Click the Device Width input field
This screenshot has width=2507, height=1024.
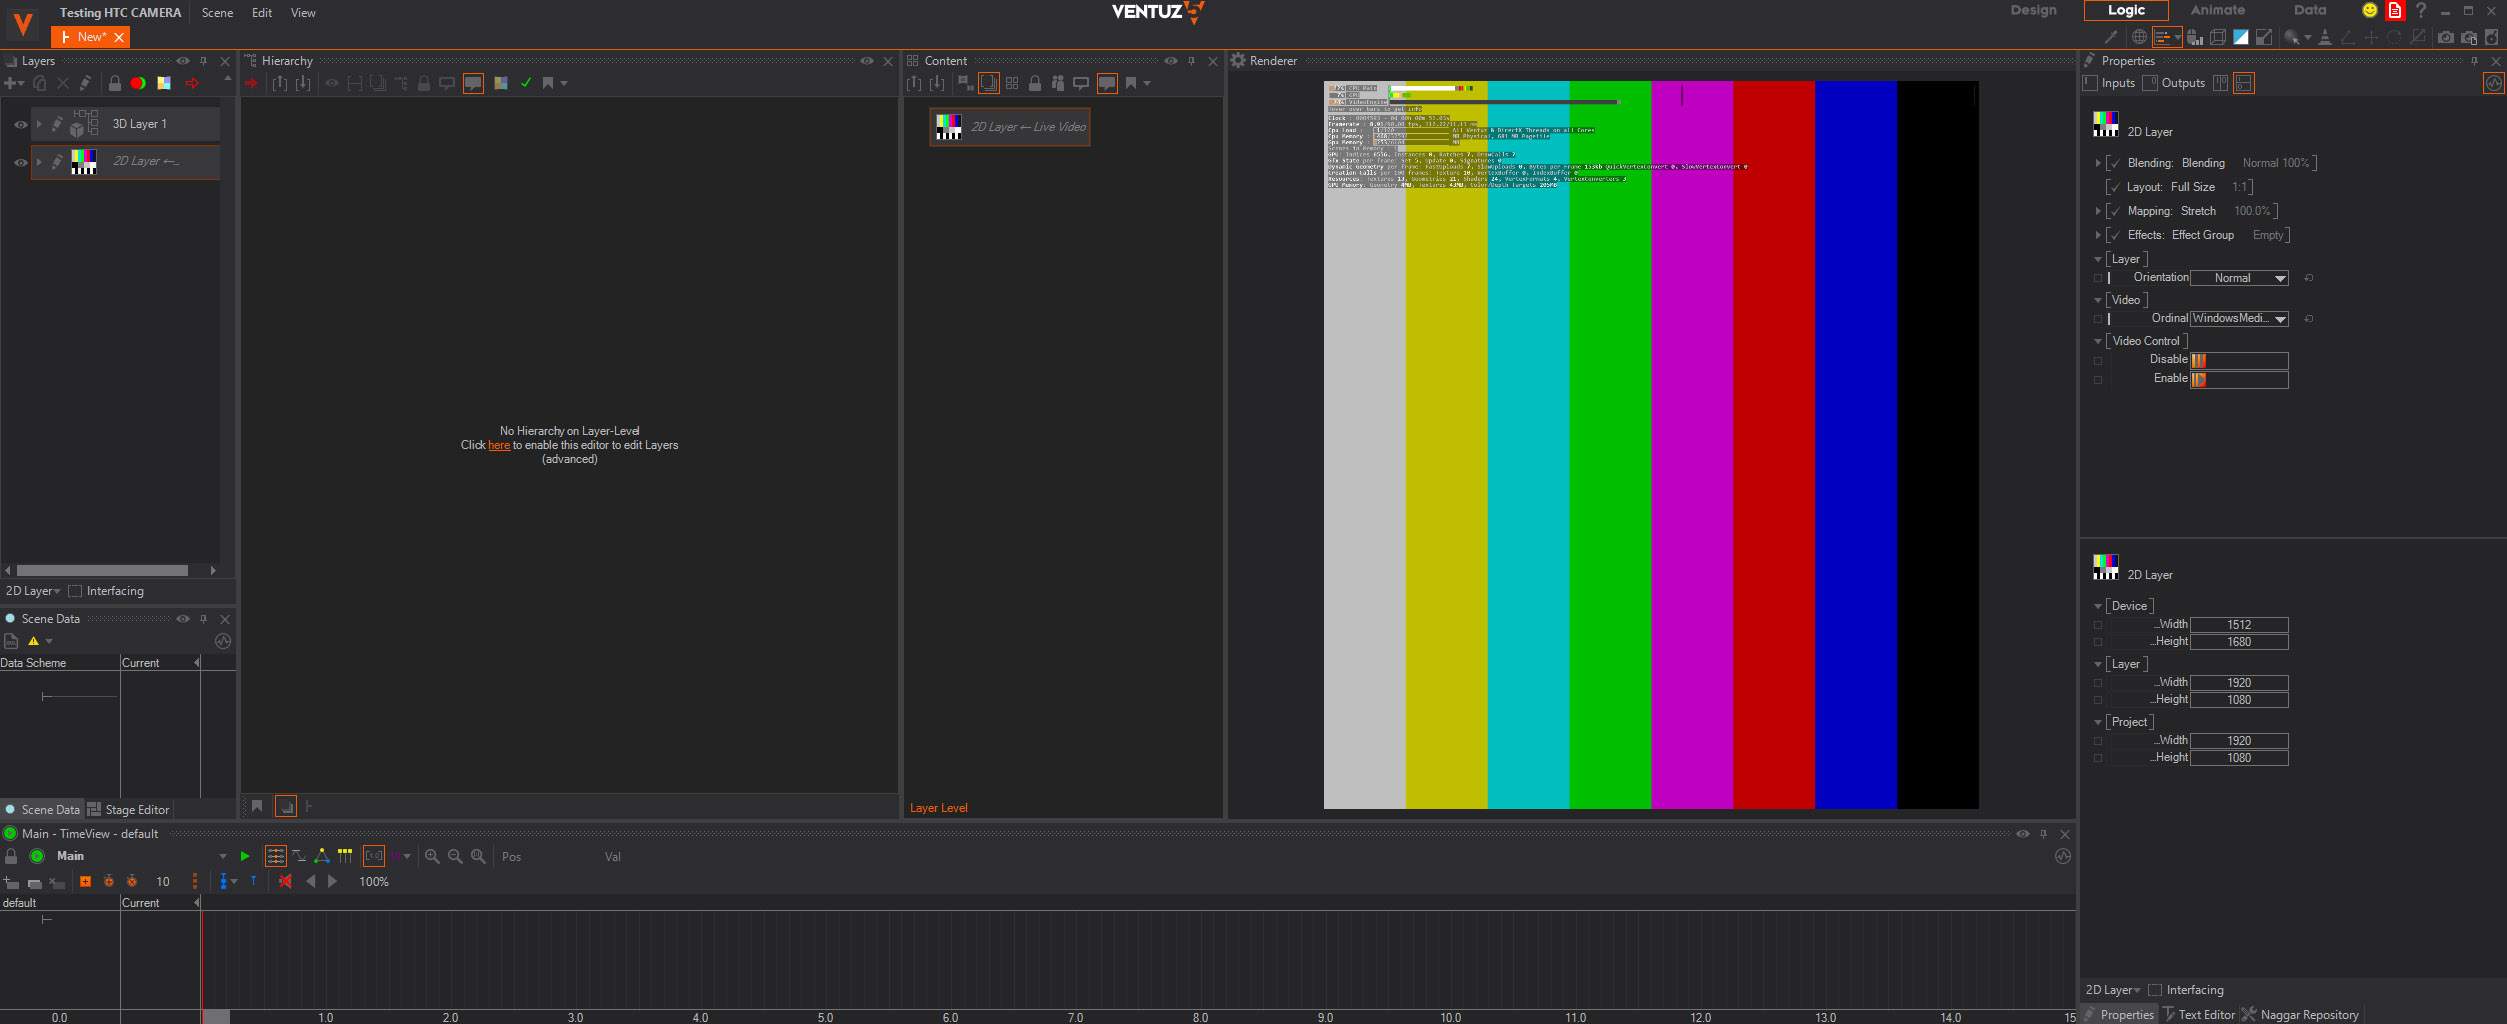click(2238, 625)
